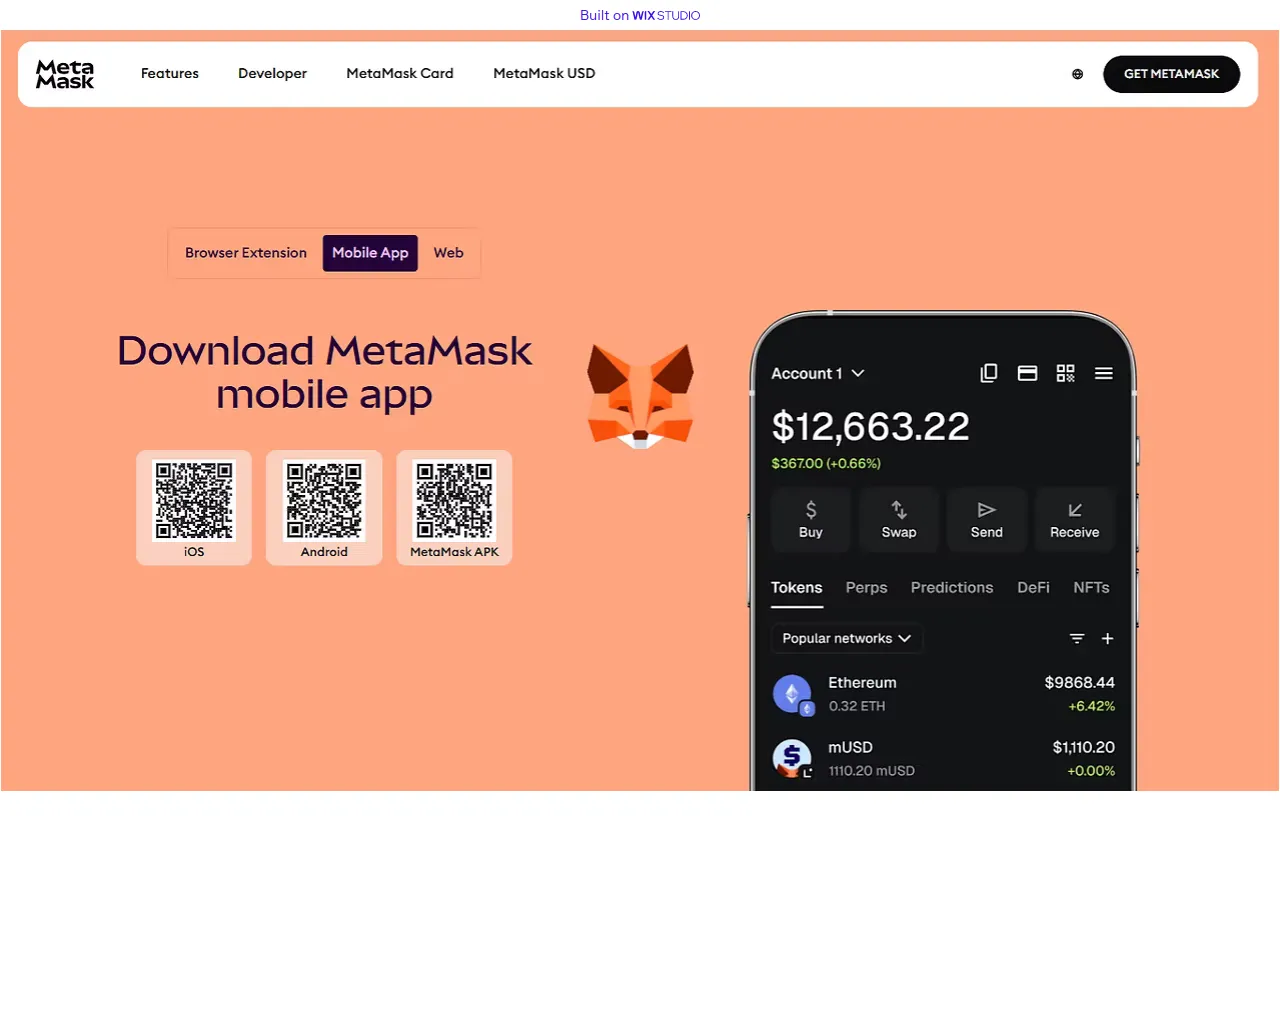
Task: Click the MetaMask APK QR code
Action: [454, 500]
